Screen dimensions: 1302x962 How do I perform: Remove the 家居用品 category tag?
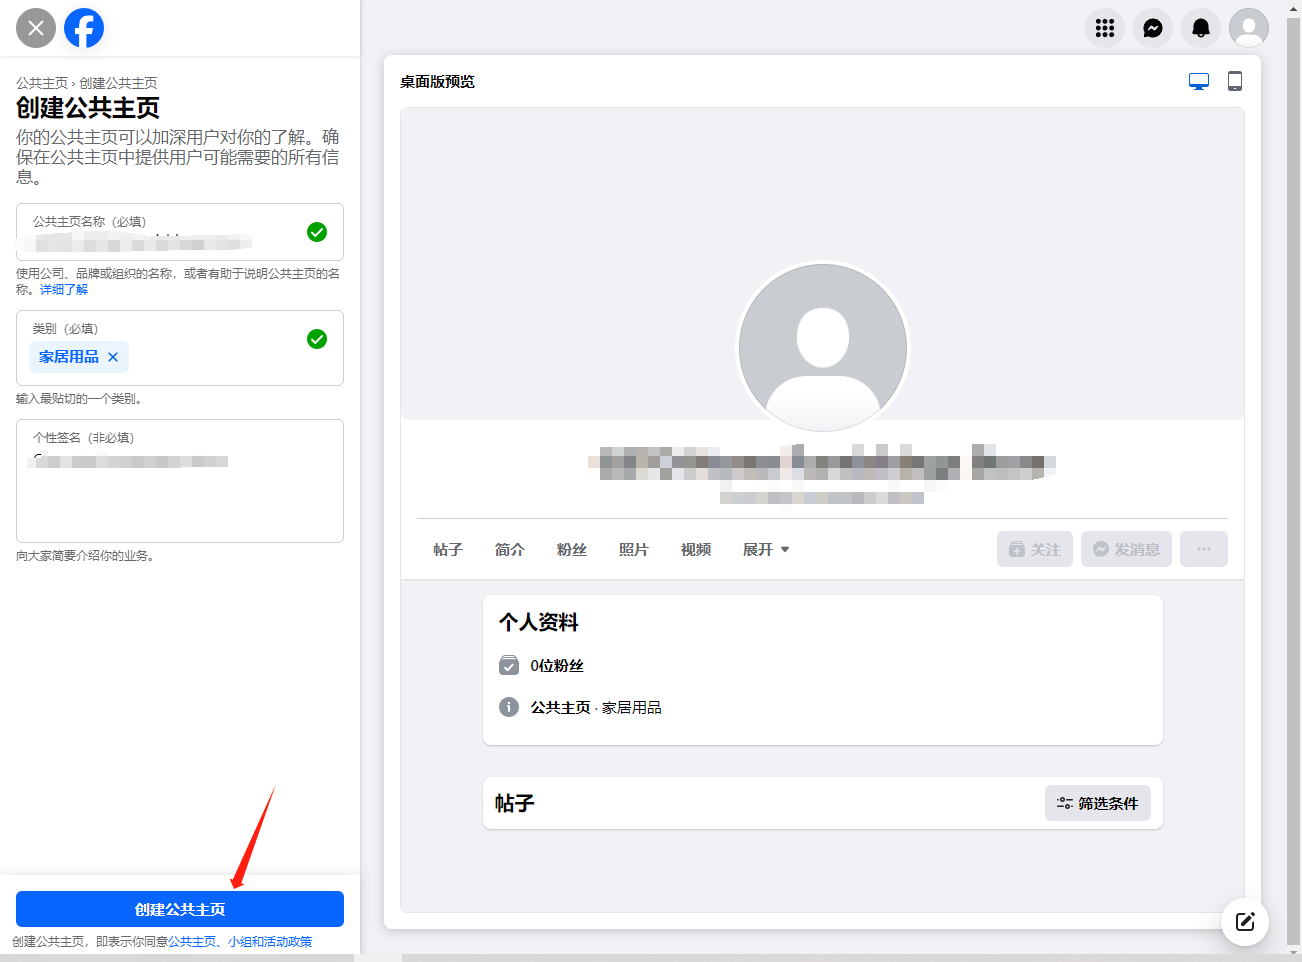pos(113,357)
